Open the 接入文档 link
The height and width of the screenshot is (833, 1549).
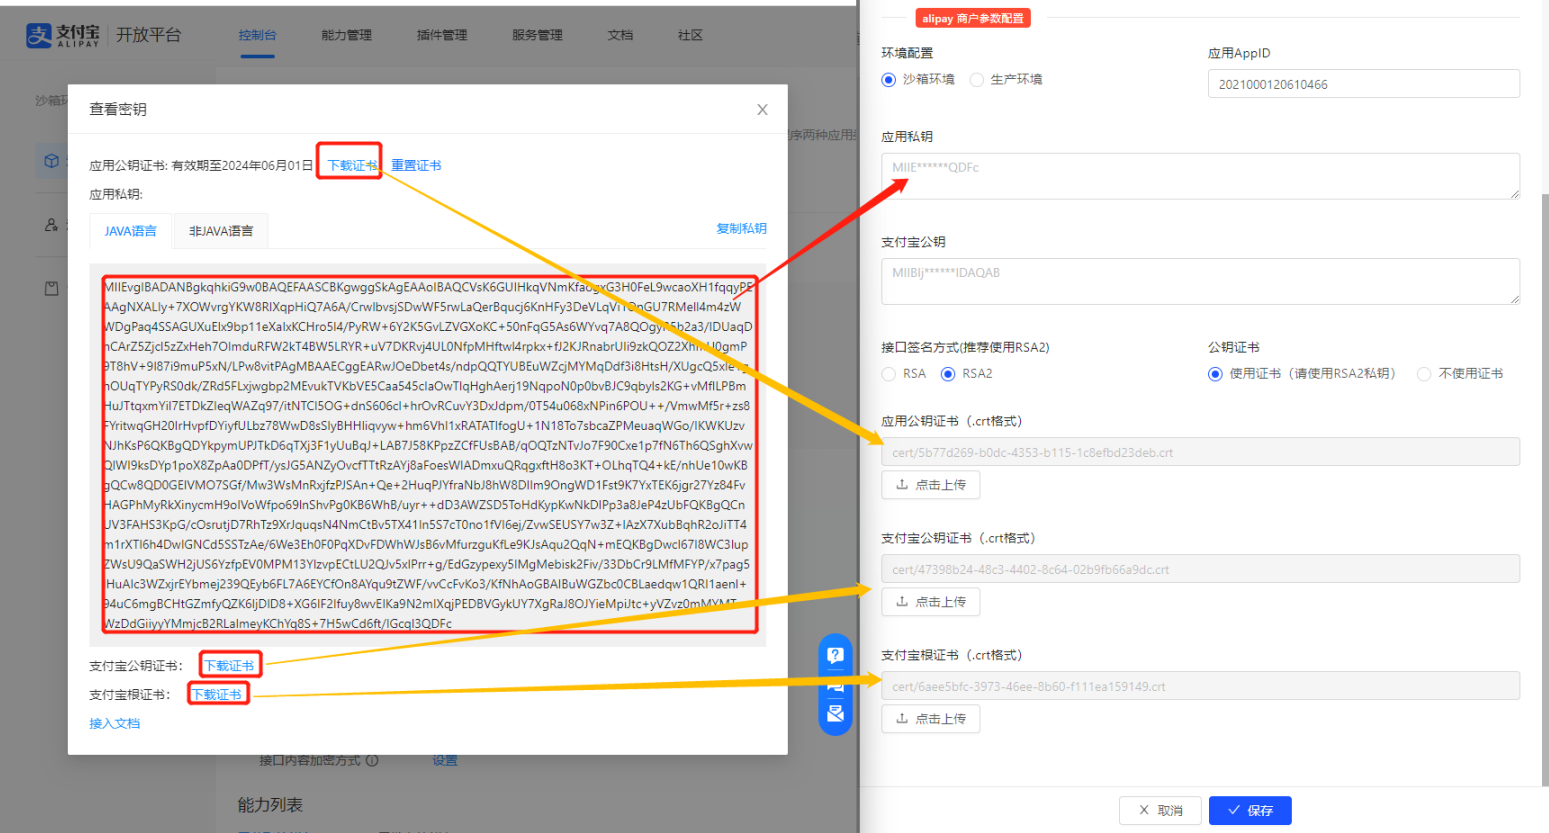(x=115, y=724)
